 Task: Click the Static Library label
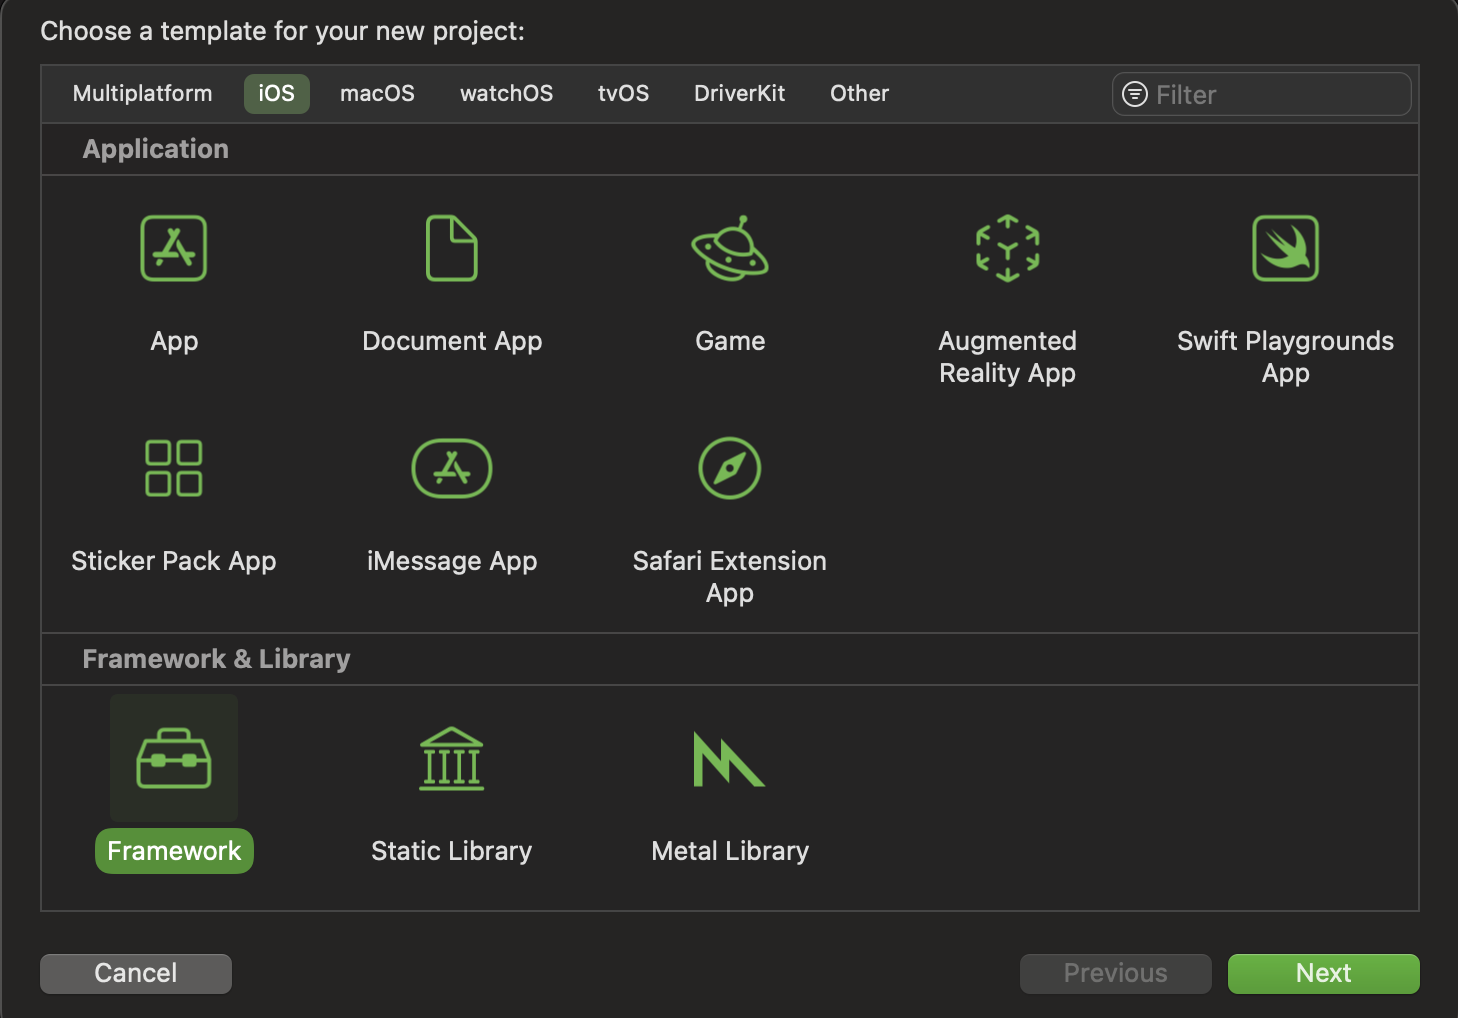(452, 851)
